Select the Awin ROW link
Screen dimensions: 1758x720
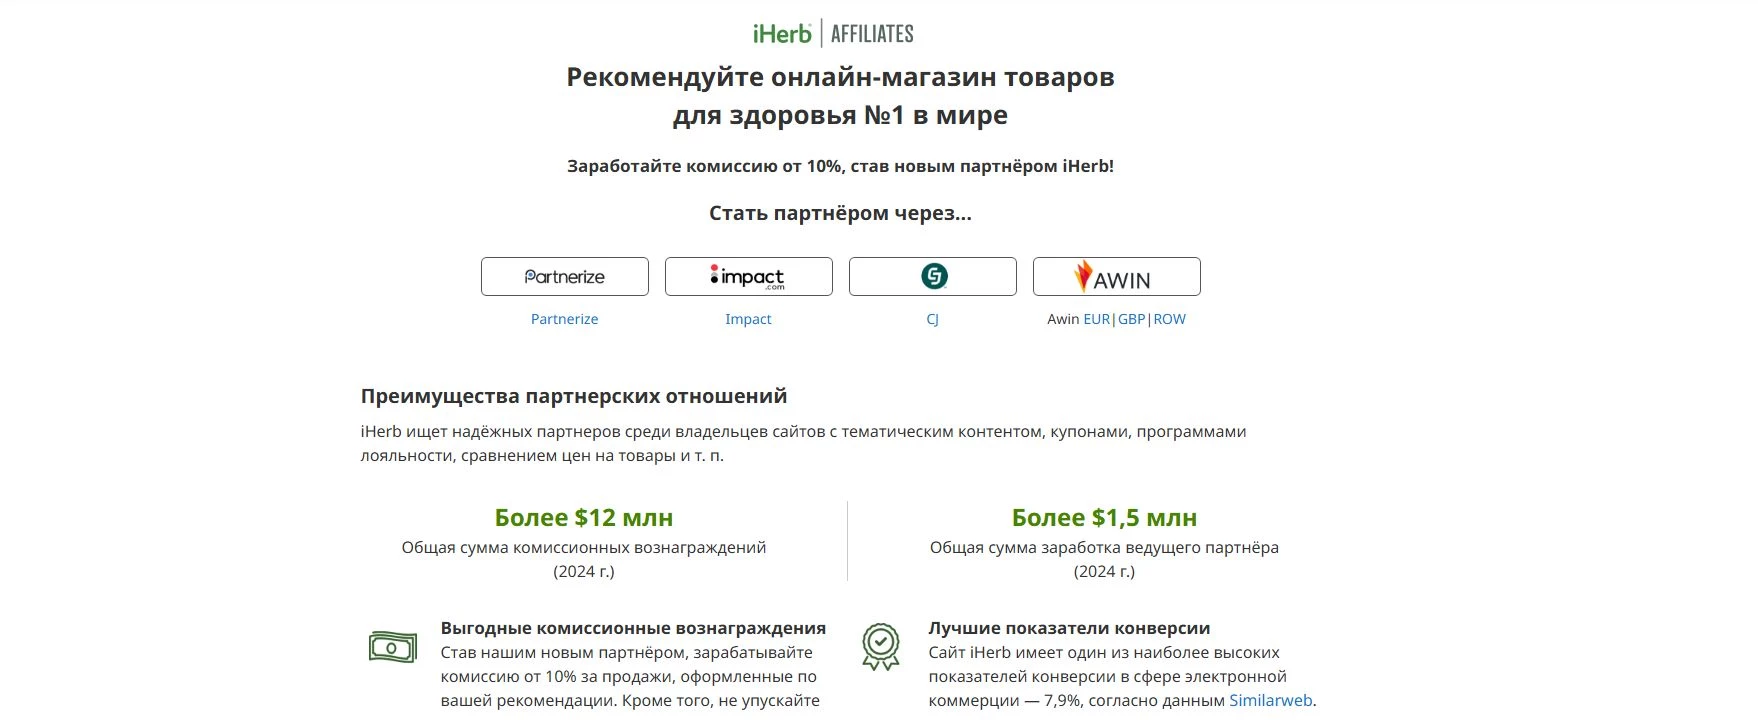(1170, 319)
